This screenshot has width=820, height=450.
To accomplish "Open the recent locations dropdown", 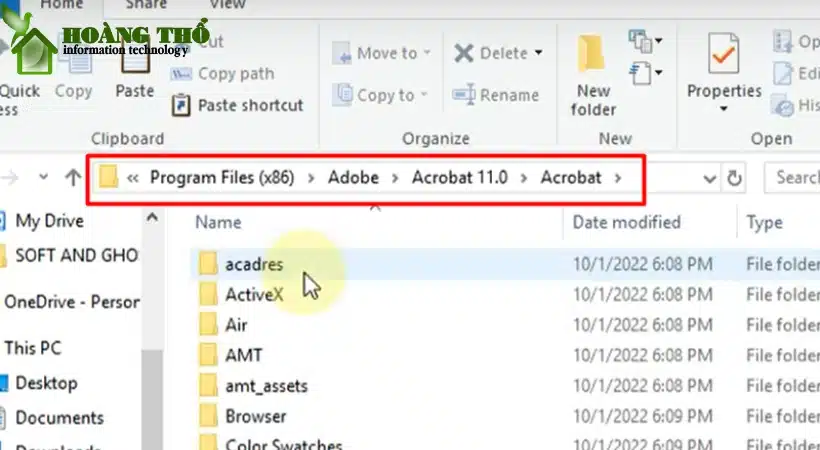I will pos(43,177).
